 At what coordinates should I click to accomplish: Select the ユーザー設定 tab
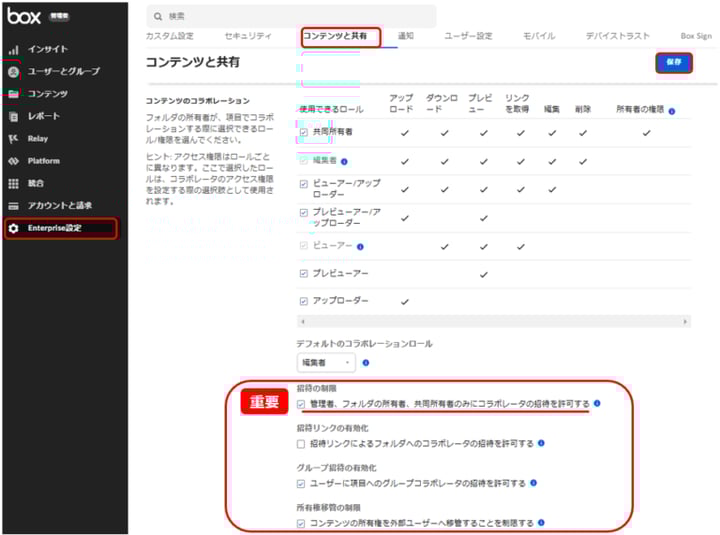click(x=468, y=36)
